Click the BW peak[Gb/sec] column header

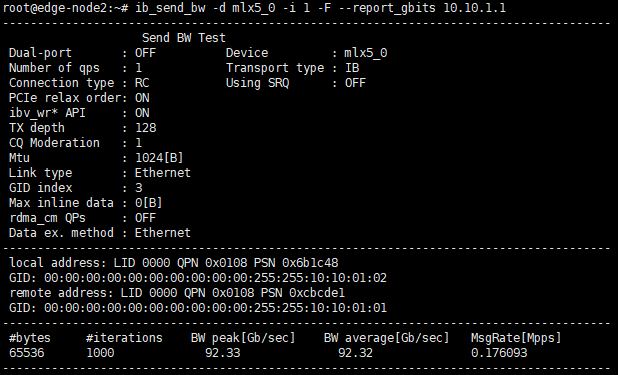[x=243, y=338]
